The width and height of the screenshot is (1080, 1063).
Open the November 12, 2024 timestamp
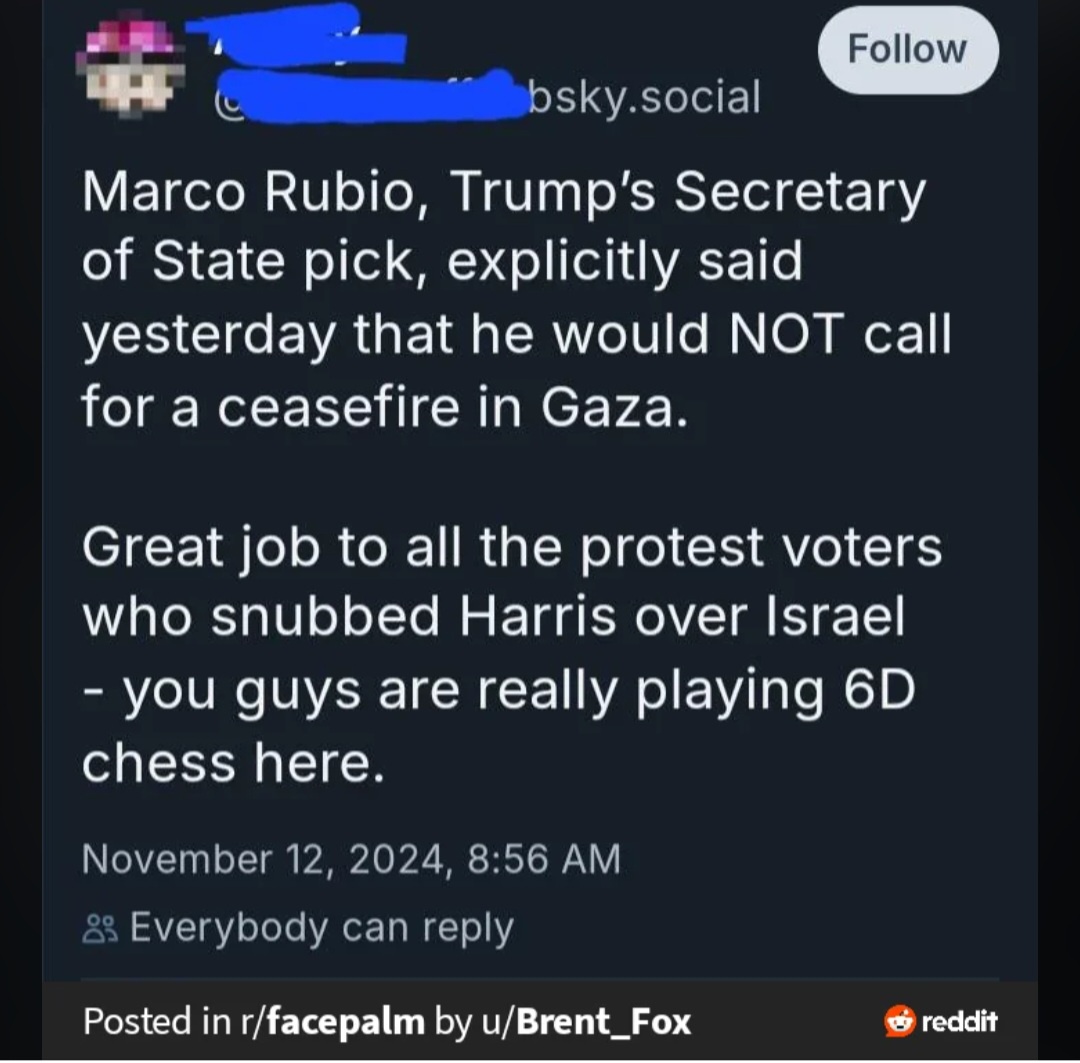(351, 859)
